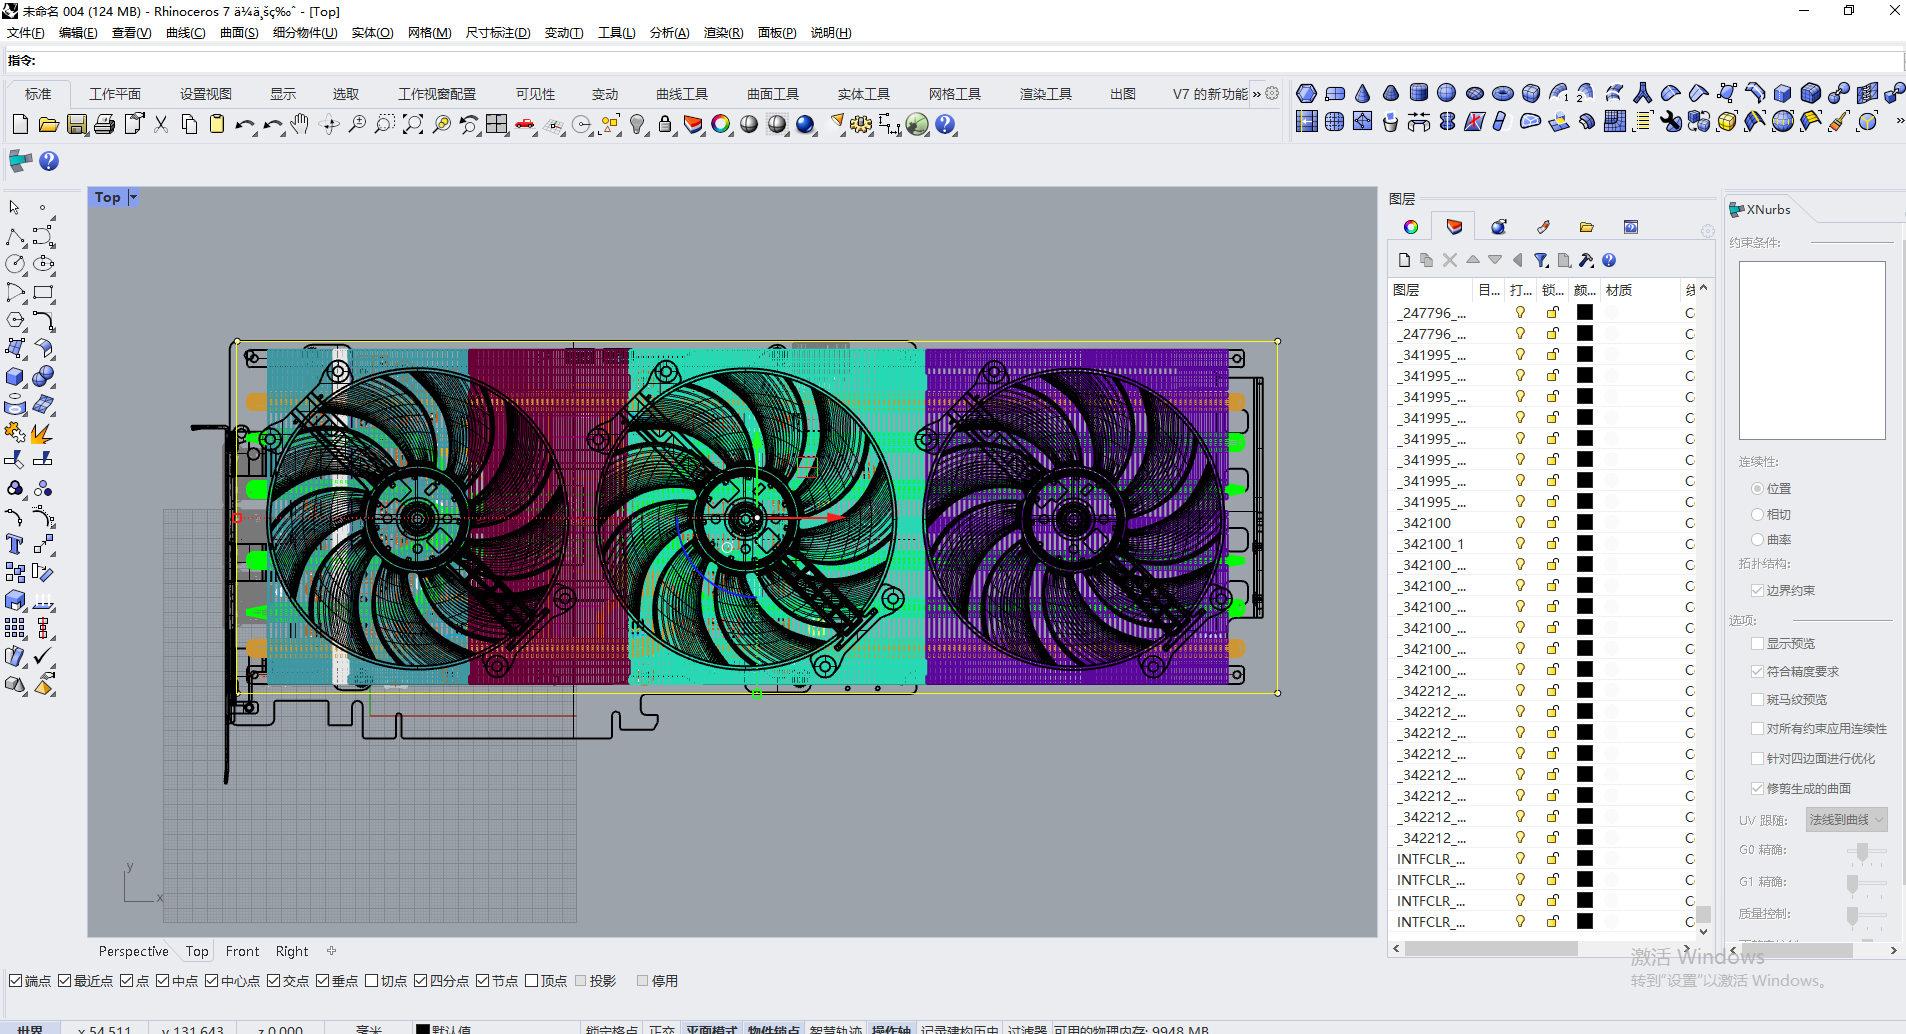Uncheck the 斑马纹预览 option in XNurbs
The width and height of the screenshot is (1906, 1034).
1757,699
